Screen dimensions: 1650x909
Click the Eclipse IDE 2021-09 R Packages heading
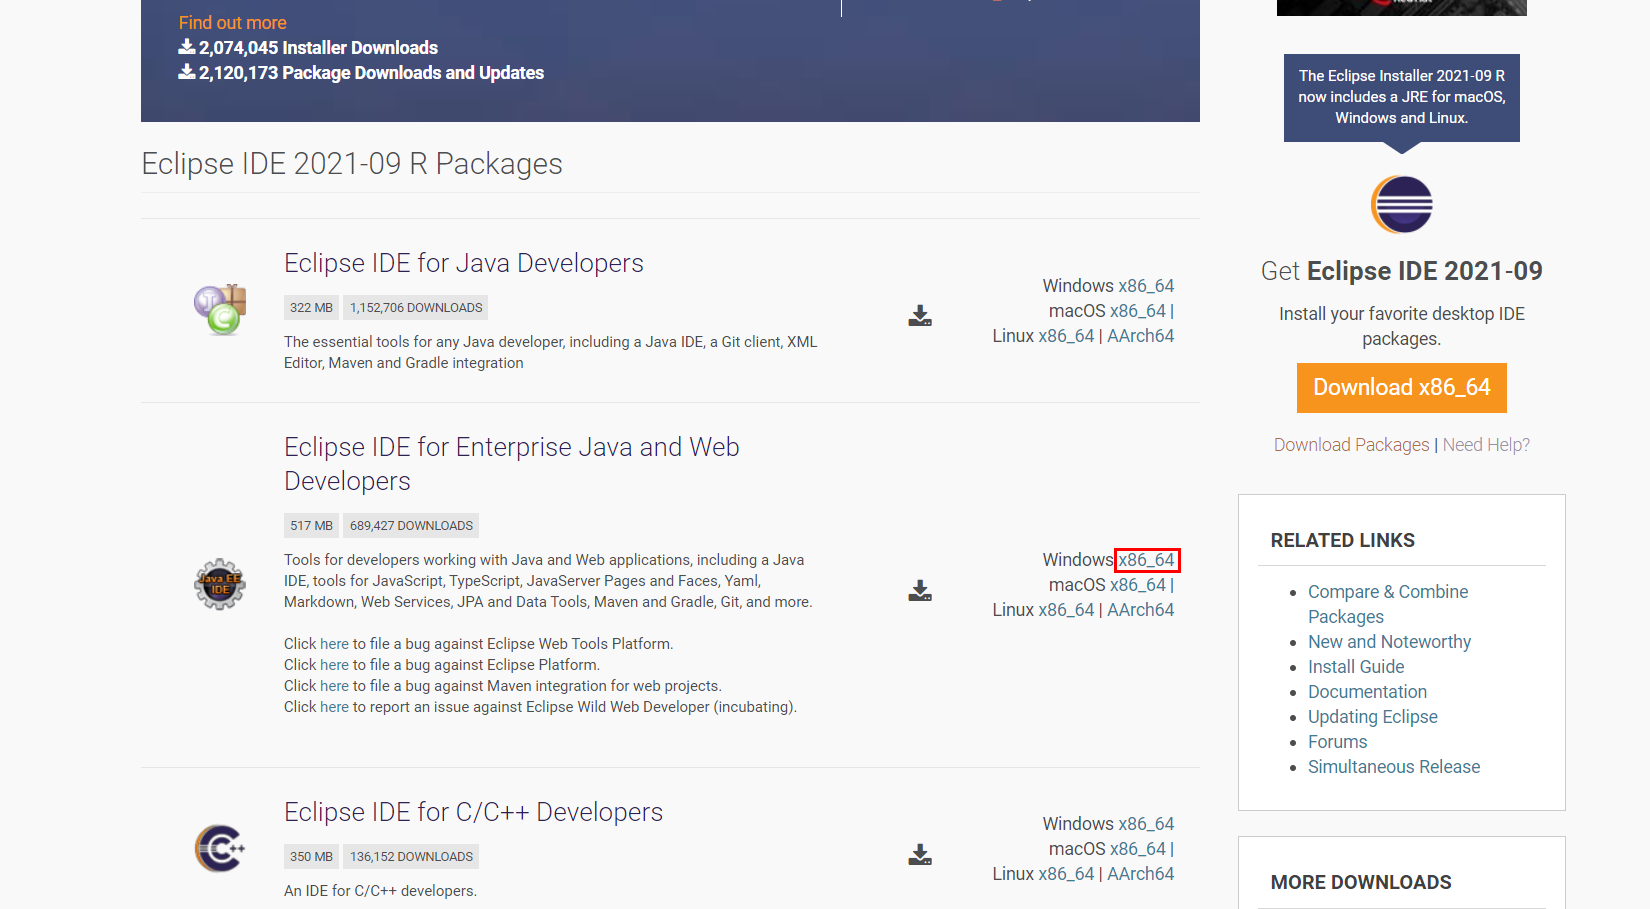pos(352,164)
